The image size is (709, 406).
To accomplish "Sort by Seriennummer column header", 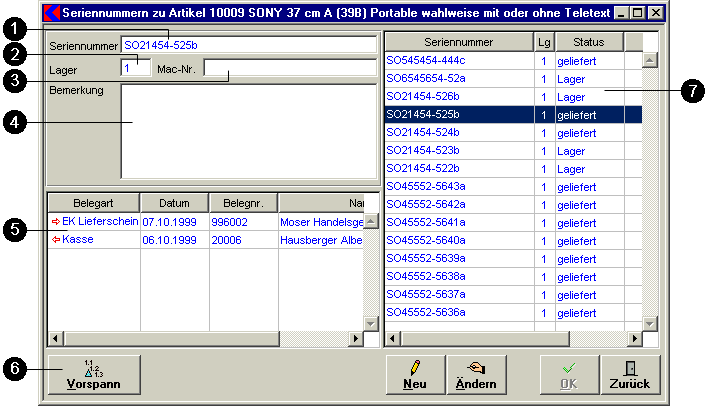I will 458,42.
